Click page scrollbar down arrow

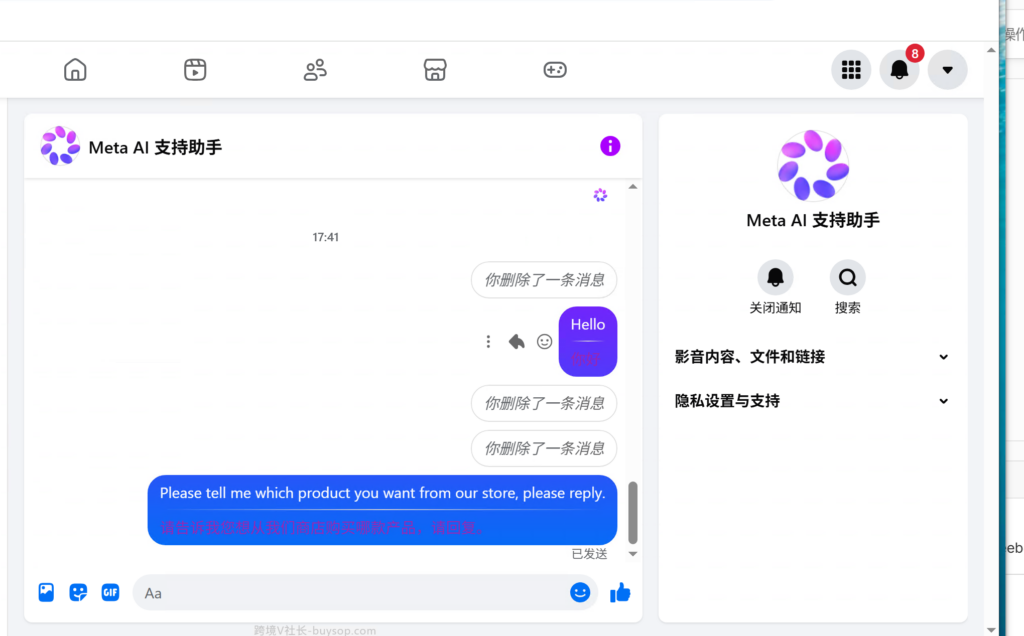[991, 629]
